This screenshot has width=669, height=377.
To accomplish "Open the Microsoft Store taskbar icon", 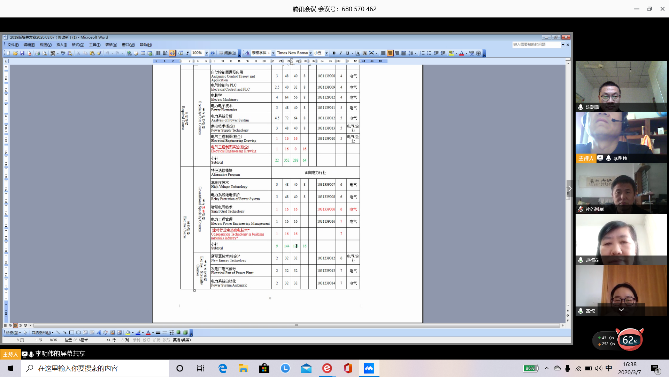I will pyautogui.click(x=264, y=368).
